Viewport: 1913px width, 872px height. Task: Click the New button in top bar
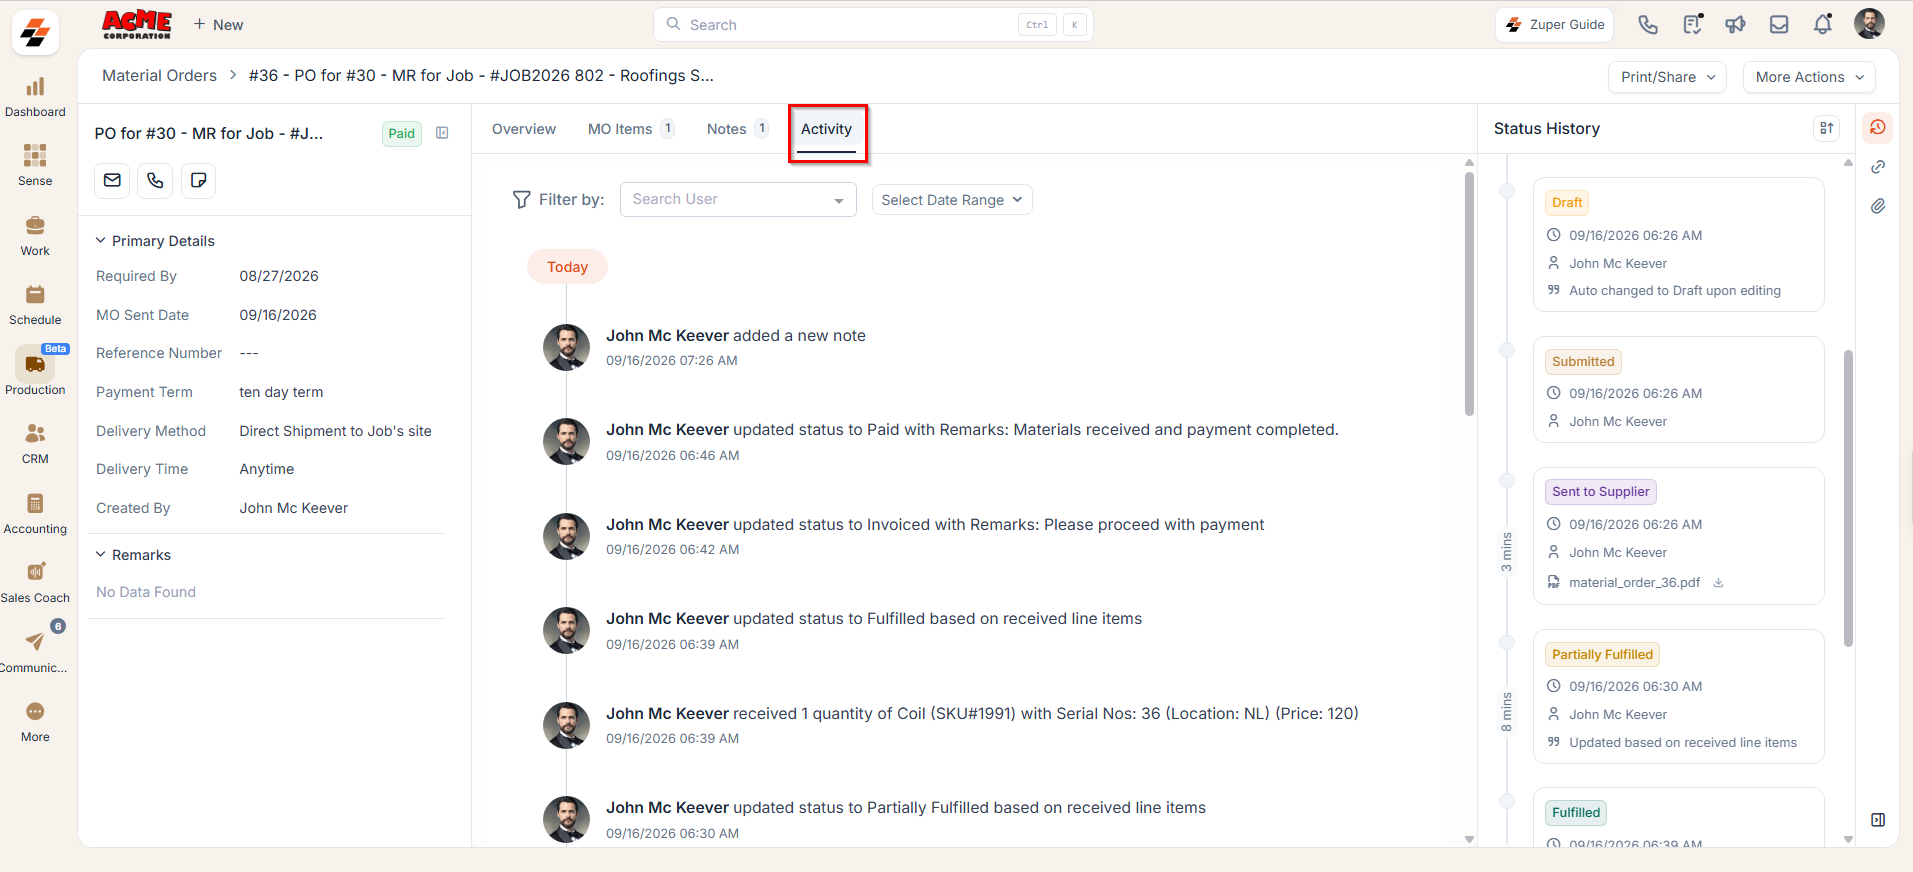pyautogui.click(x=218, y=25)
